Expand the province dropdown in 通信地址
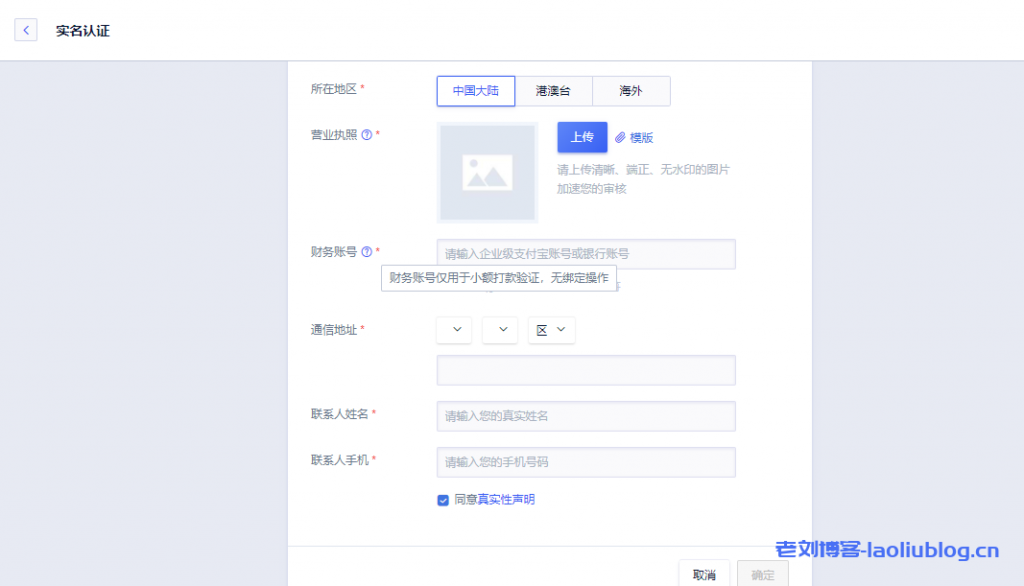The image size is (1024, 586). point(454,330)
